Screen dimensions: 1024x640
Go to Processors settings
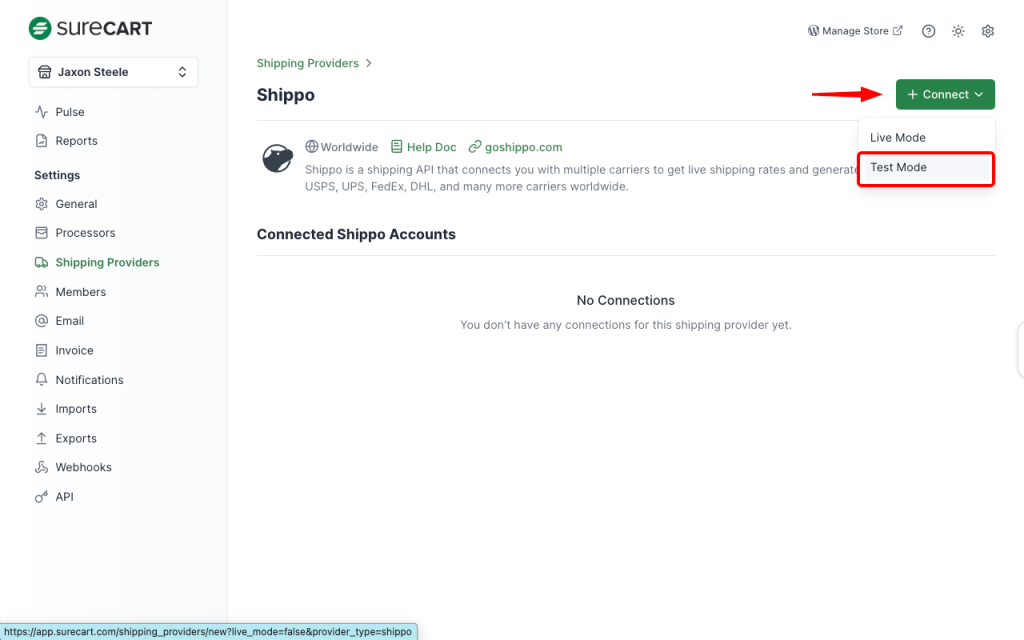(85, 232)
